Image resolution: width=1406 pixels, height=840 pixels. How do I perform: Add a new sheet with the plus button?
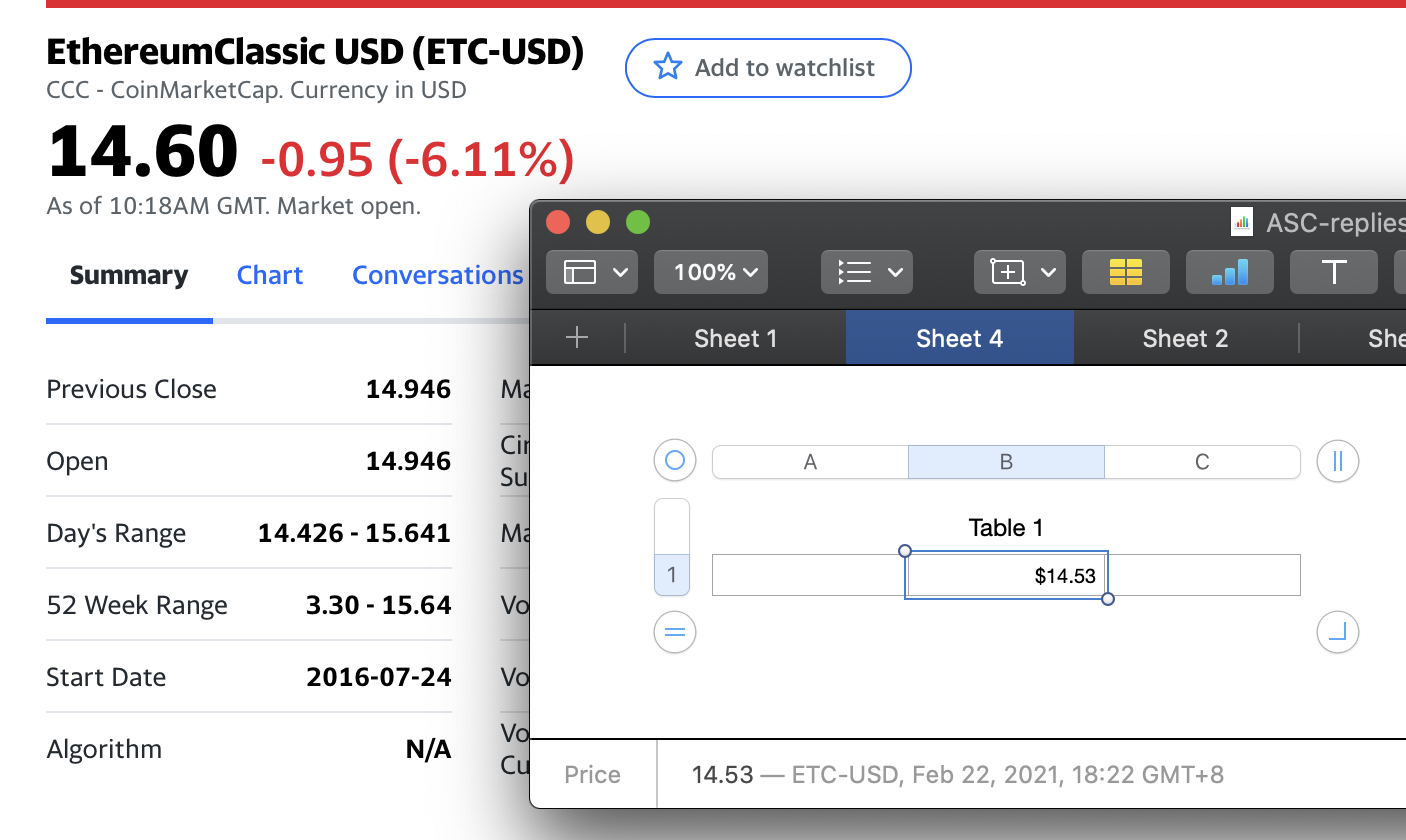(577, 338)
